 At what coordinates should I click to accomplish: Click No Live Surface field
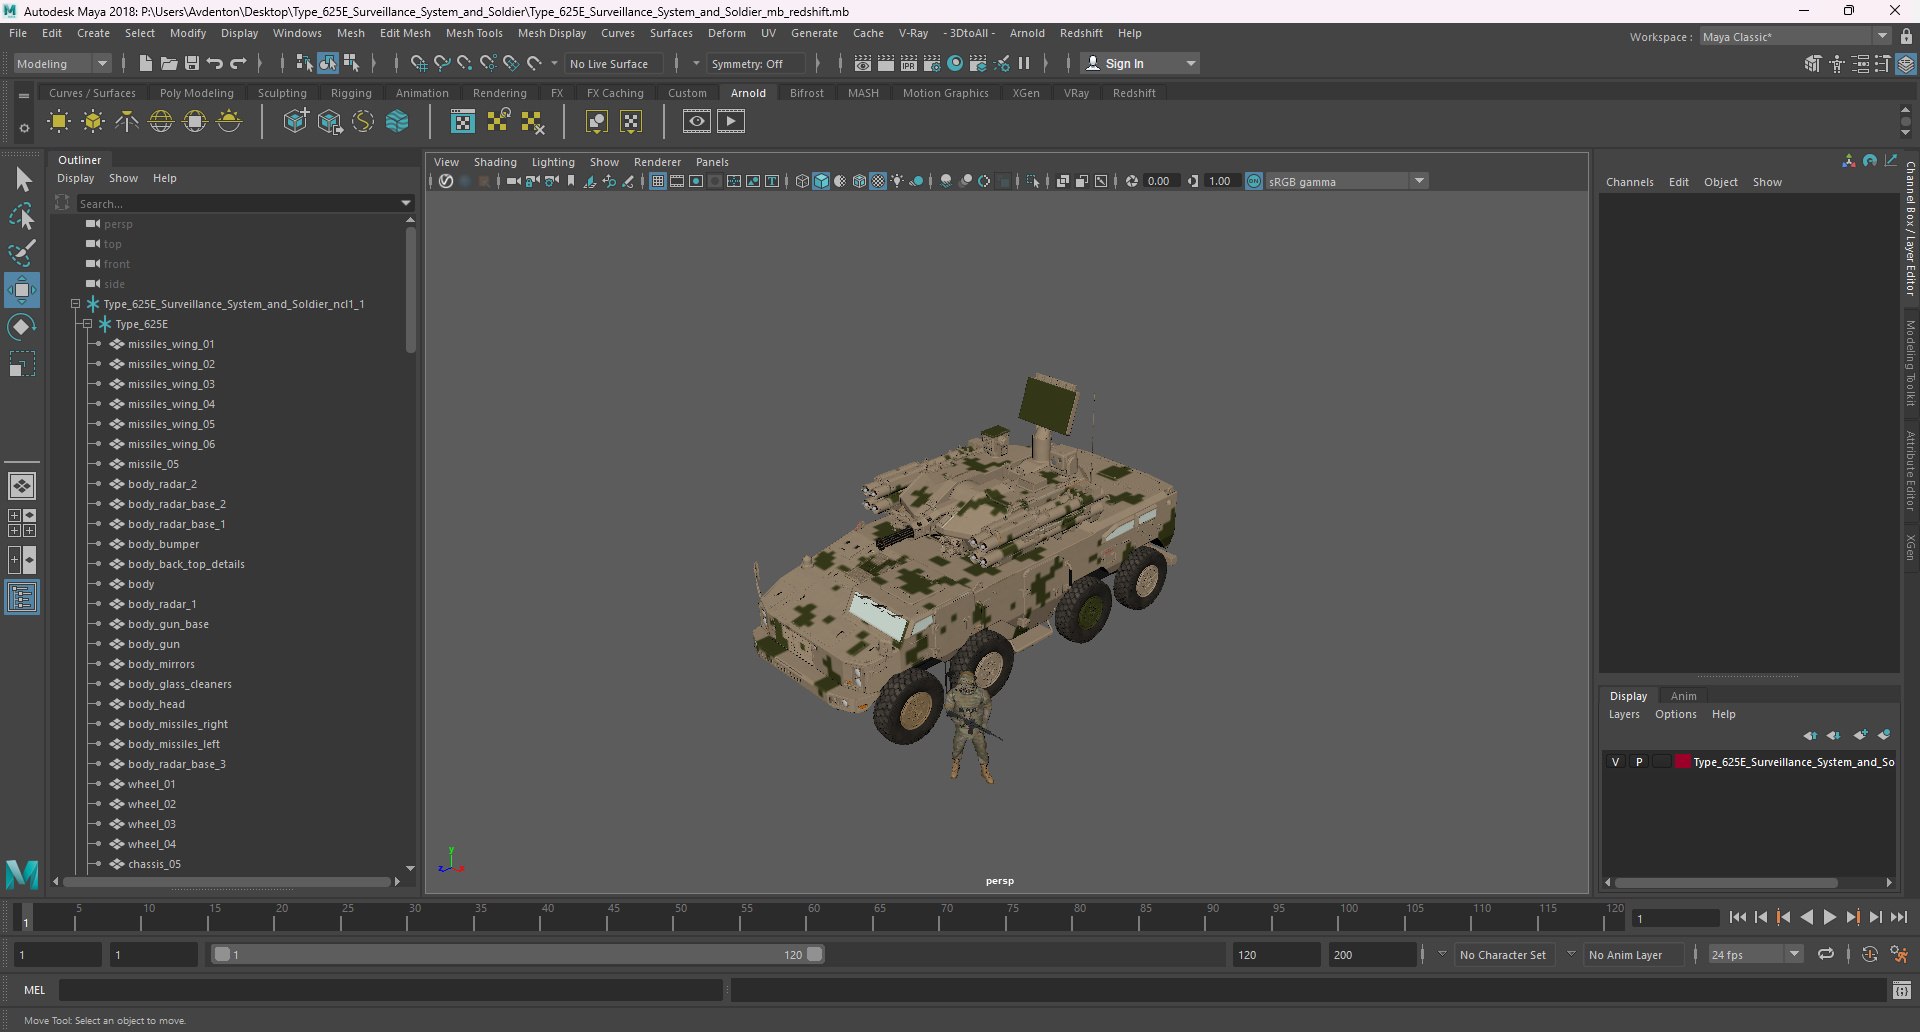coord(612,63)
